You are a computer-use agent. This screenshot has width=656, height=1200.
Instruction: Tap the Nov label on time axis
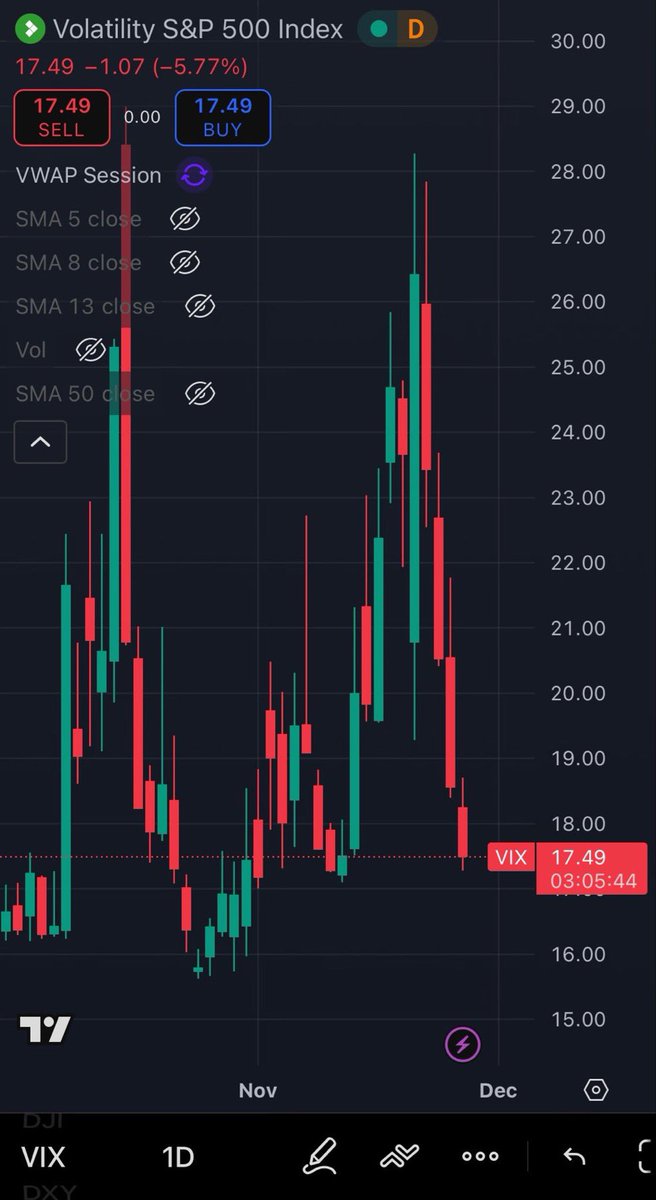coord(258,1090)
